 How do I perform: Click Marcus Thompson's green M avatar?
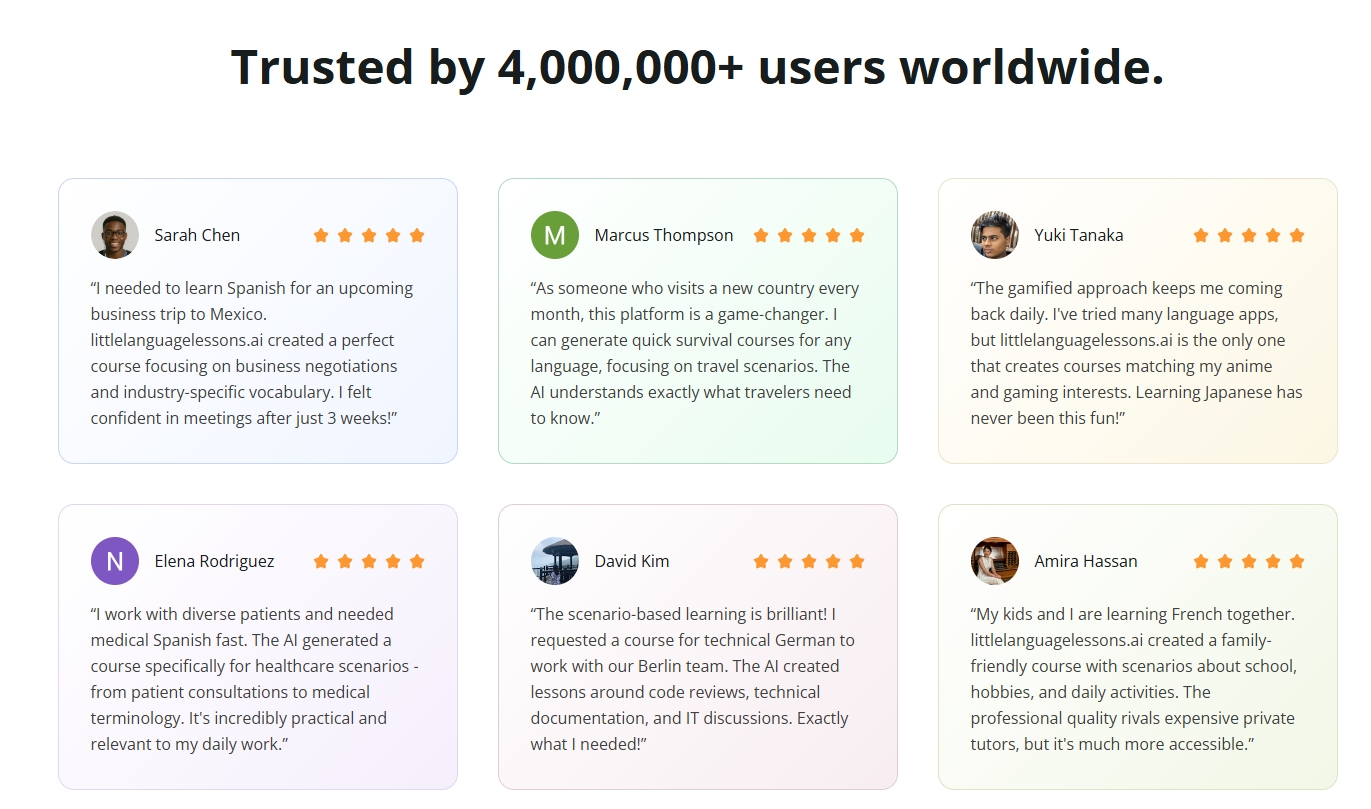pos(555,235)
